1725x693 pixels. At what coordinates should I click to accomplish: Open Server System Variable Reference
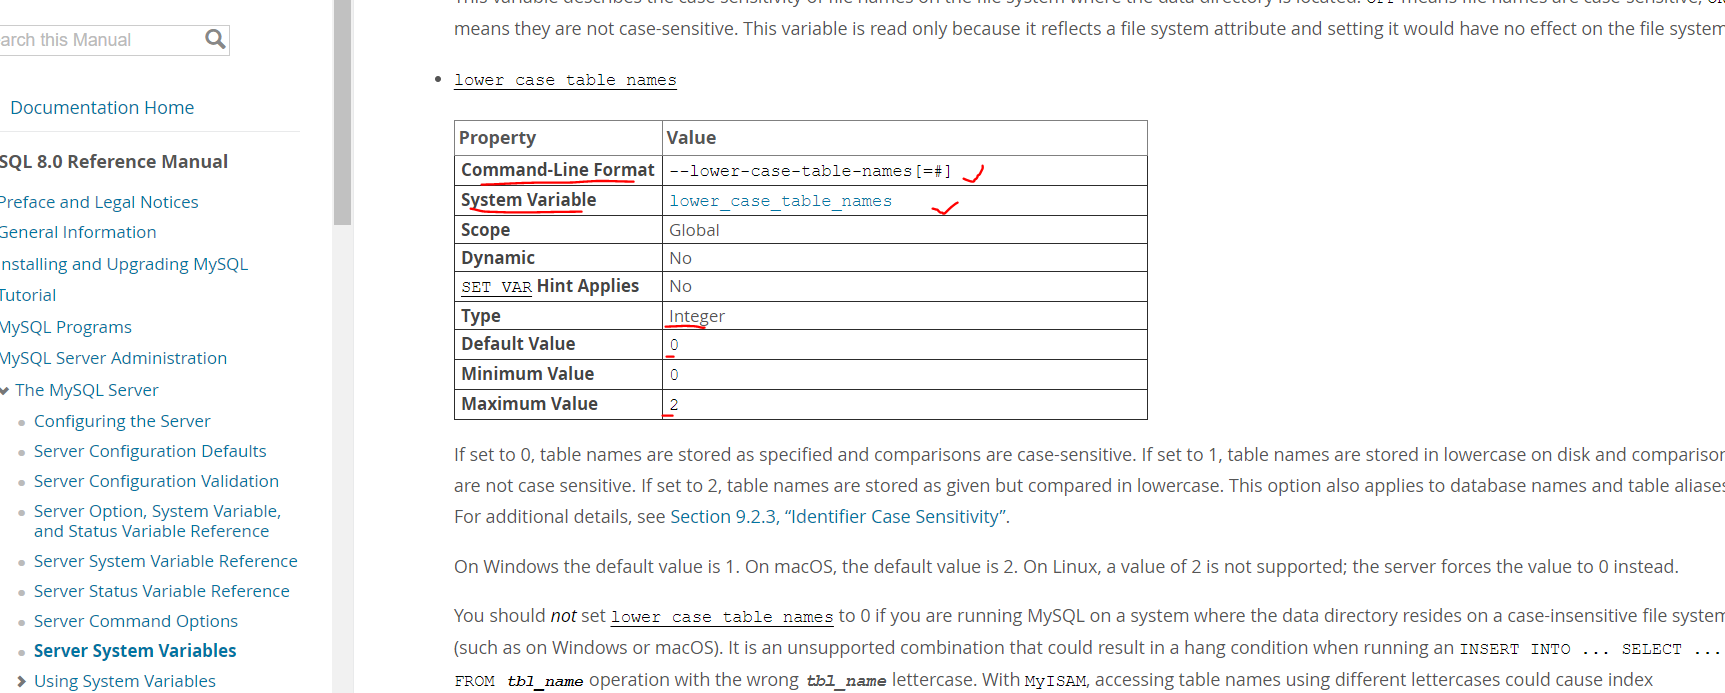coord(166,561)
